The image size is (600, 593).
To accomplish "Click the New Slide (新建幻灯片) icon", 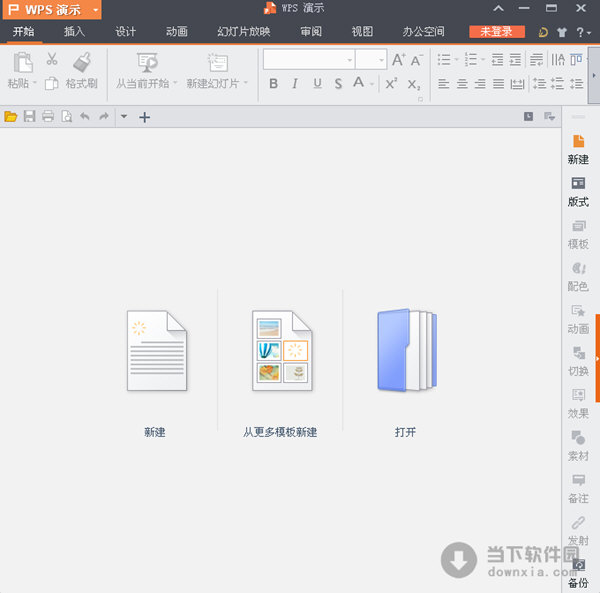I will tap(218, 62).
